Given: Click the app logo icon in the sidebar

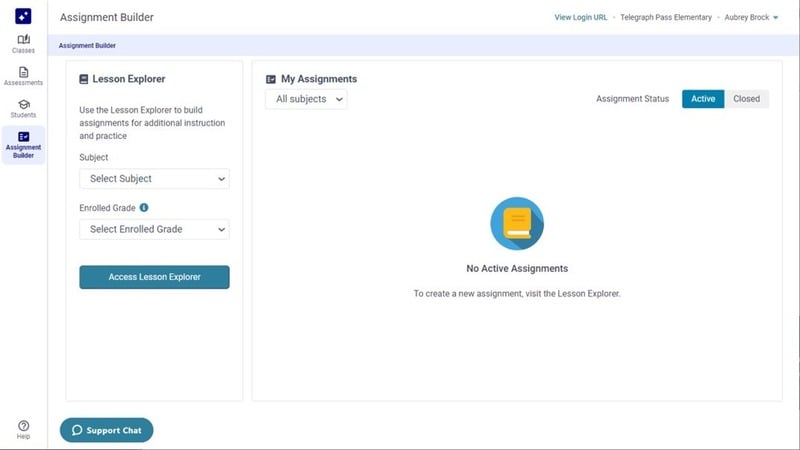Looking at the screenshot, I should [23, 16].
